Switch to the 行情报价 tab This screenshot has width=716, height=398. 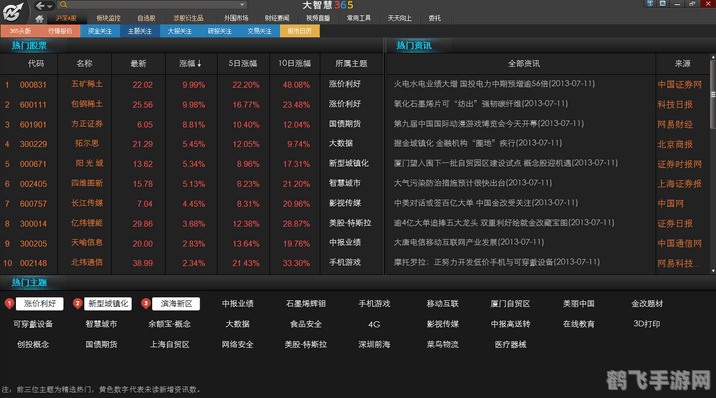point(60,31)
